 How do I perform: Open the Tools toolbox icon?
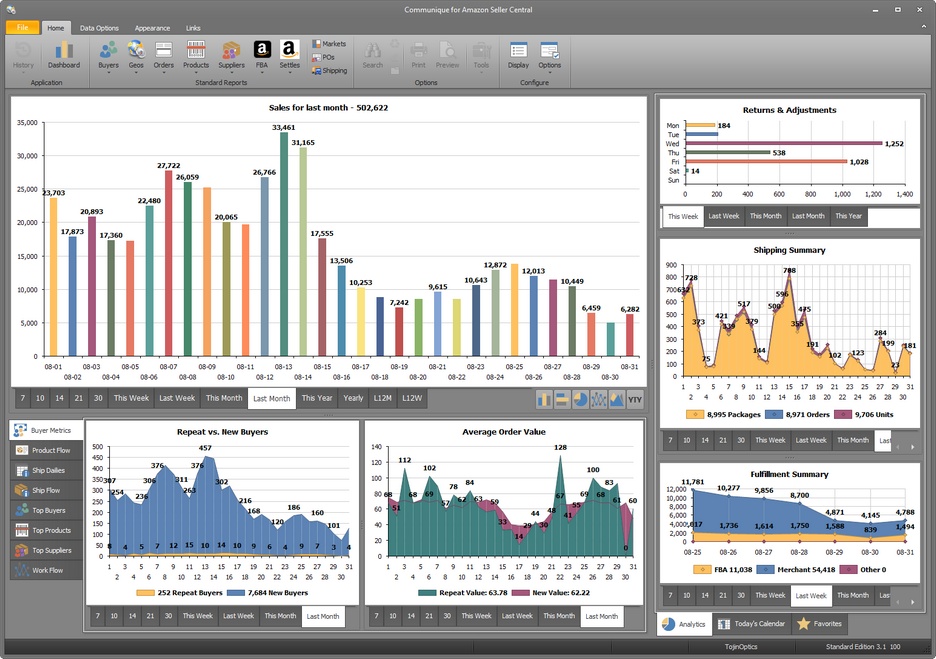point(481,55)
